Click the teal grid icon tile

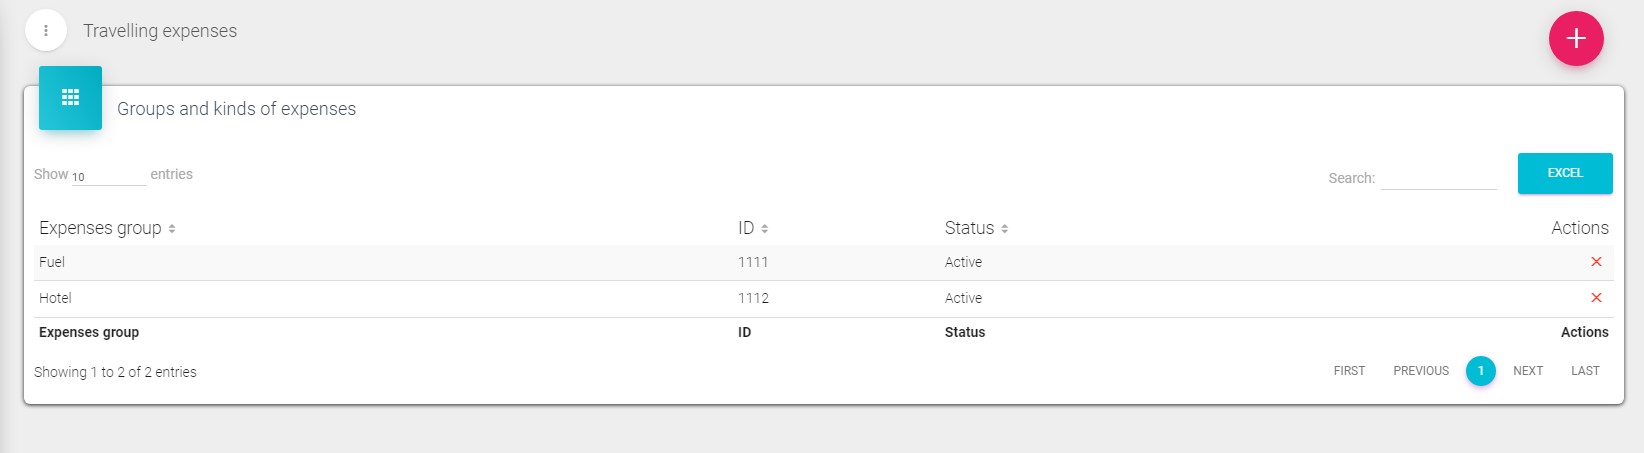[70, 97]
